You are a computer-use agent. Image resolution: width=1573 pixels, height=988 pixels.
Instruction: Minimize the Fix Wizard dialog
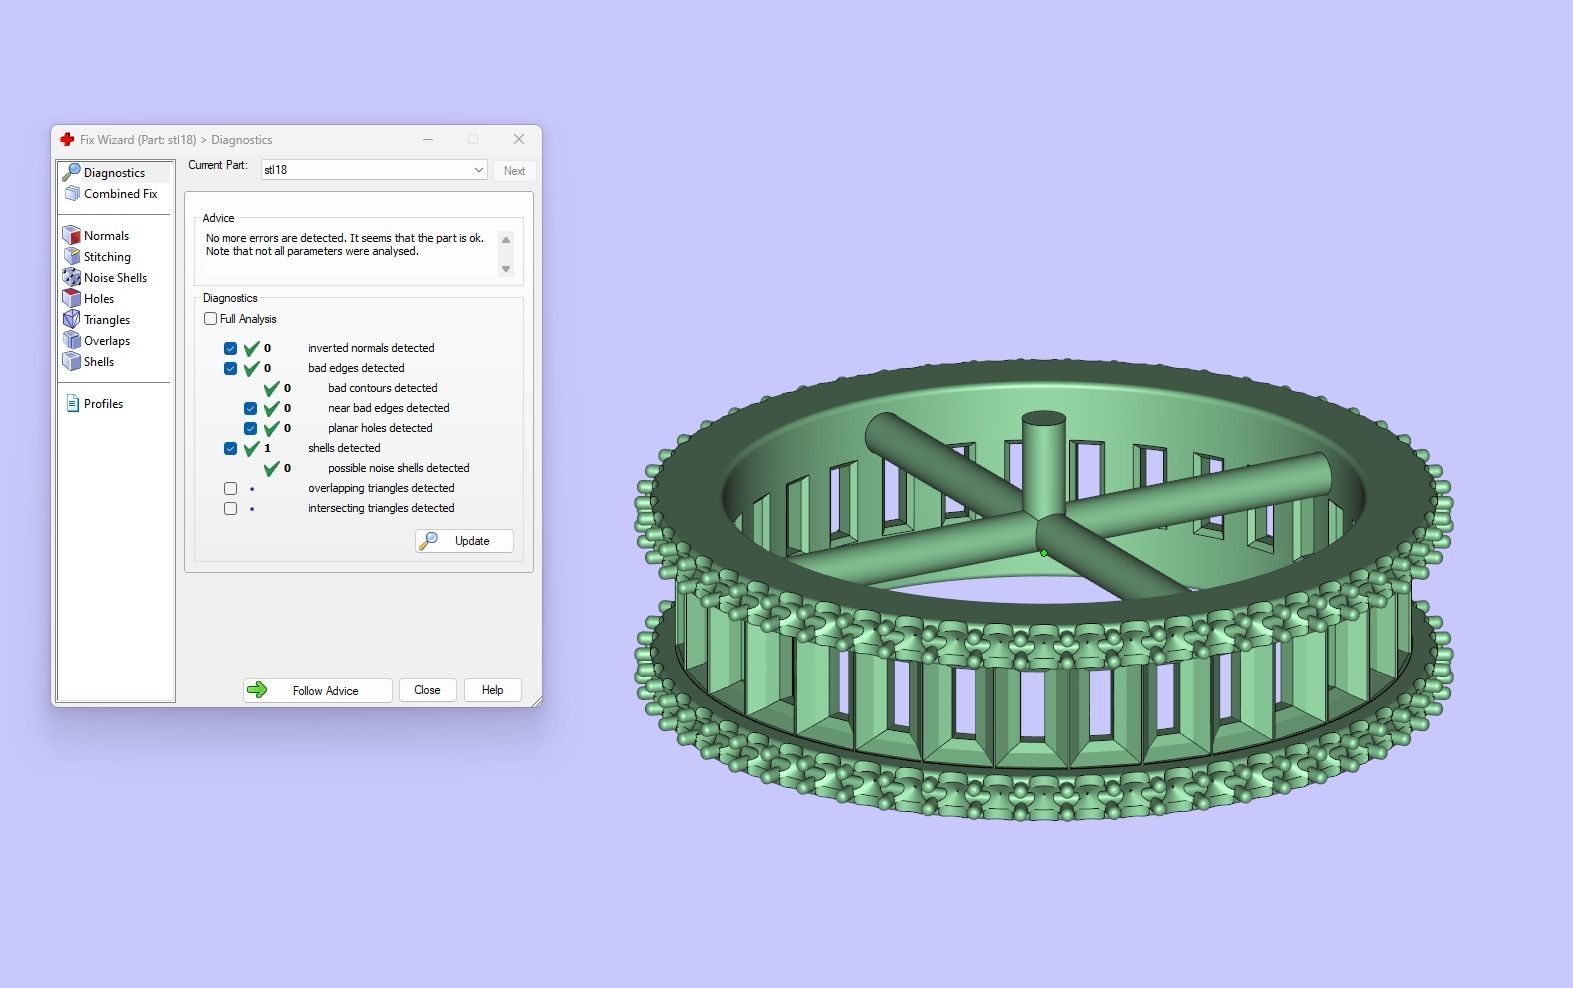tap(428, 139)
